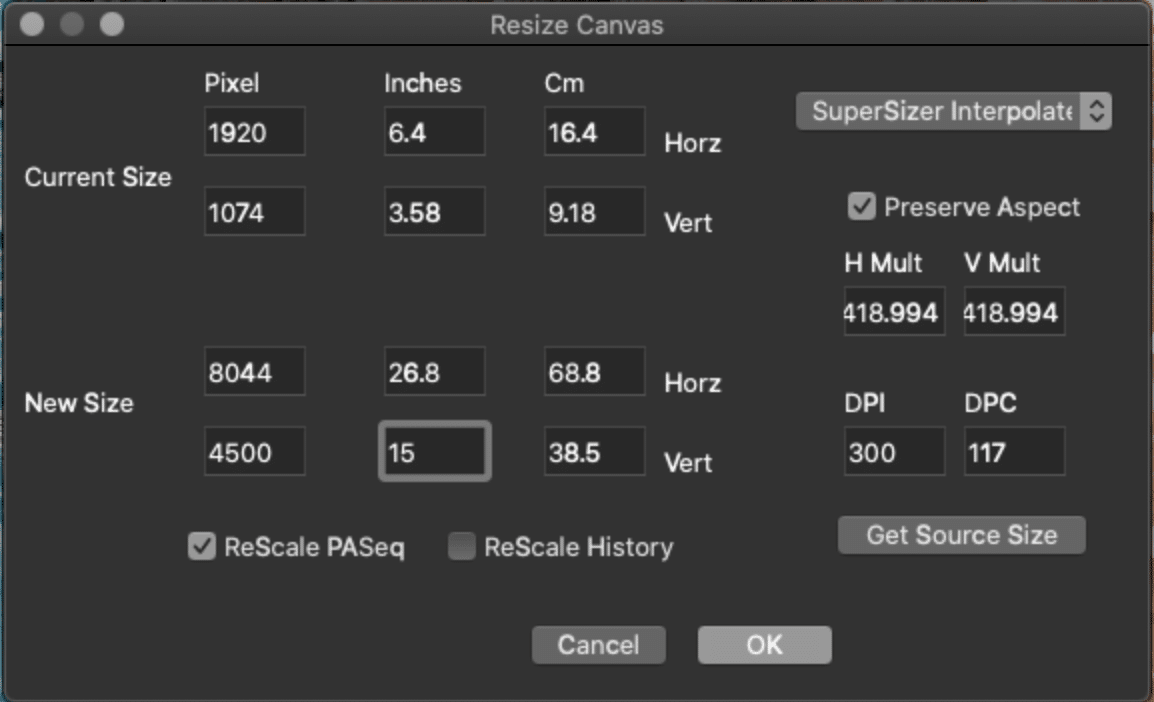Edit the DPI field showing 300
This screenshot has height=702, width=1154.
click(894, 451)
